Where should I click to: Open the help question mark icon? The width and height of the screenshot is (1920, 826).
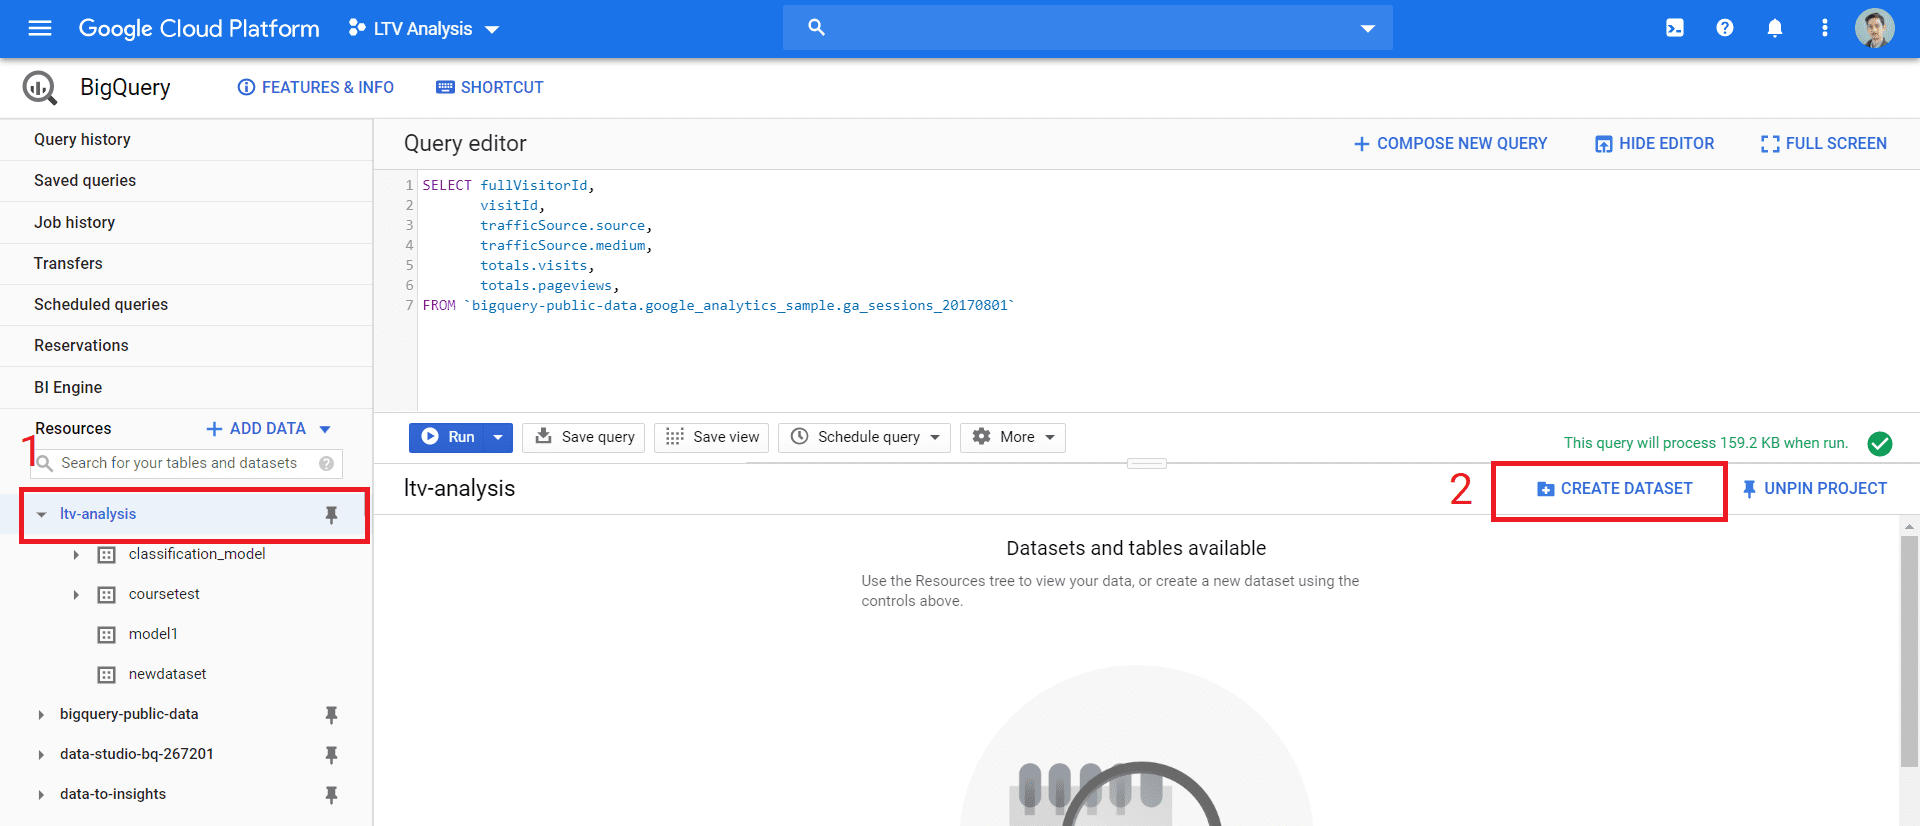1725,28
